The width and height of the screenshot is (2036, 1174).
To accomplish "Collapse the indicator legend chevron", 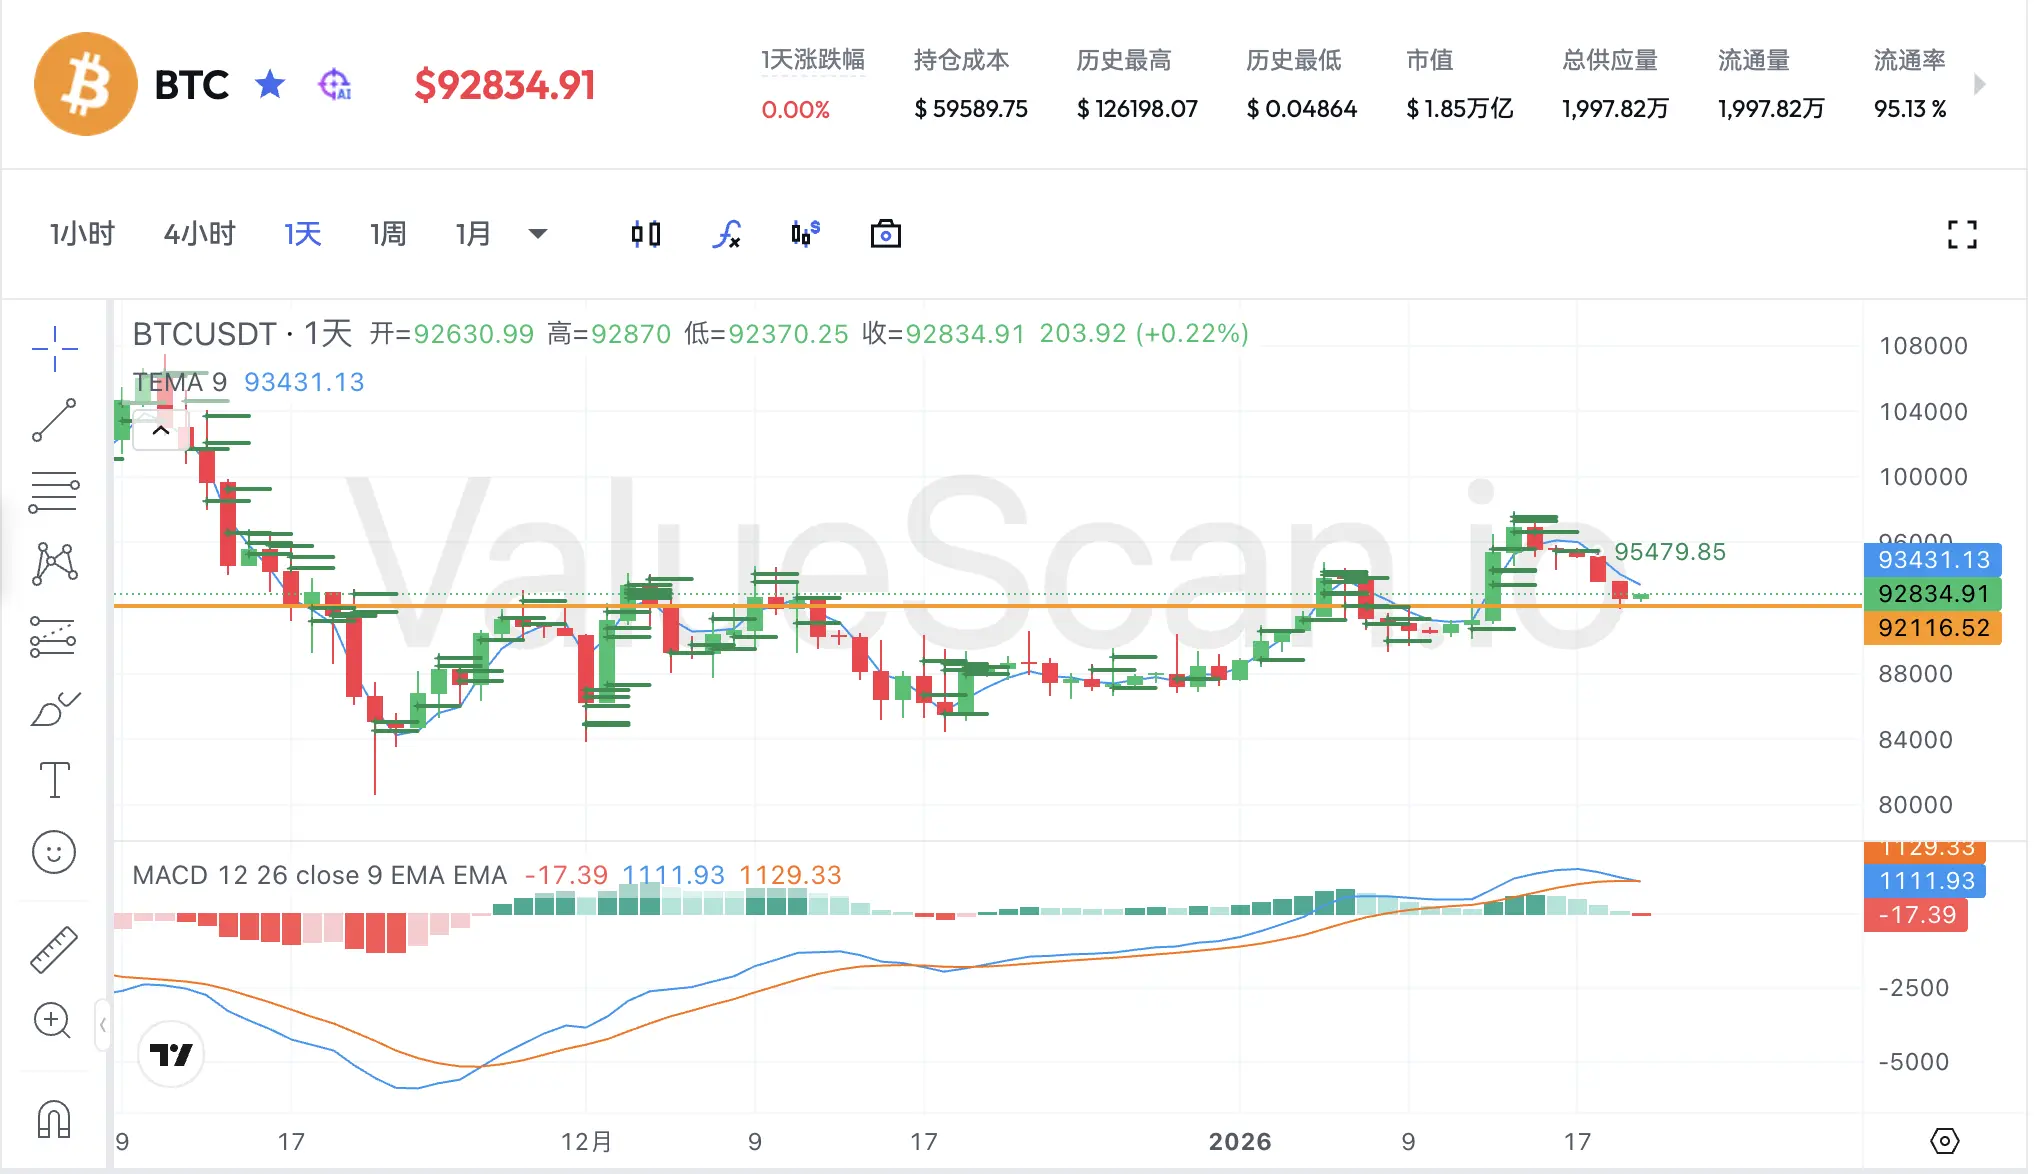I will pos(161,431).
